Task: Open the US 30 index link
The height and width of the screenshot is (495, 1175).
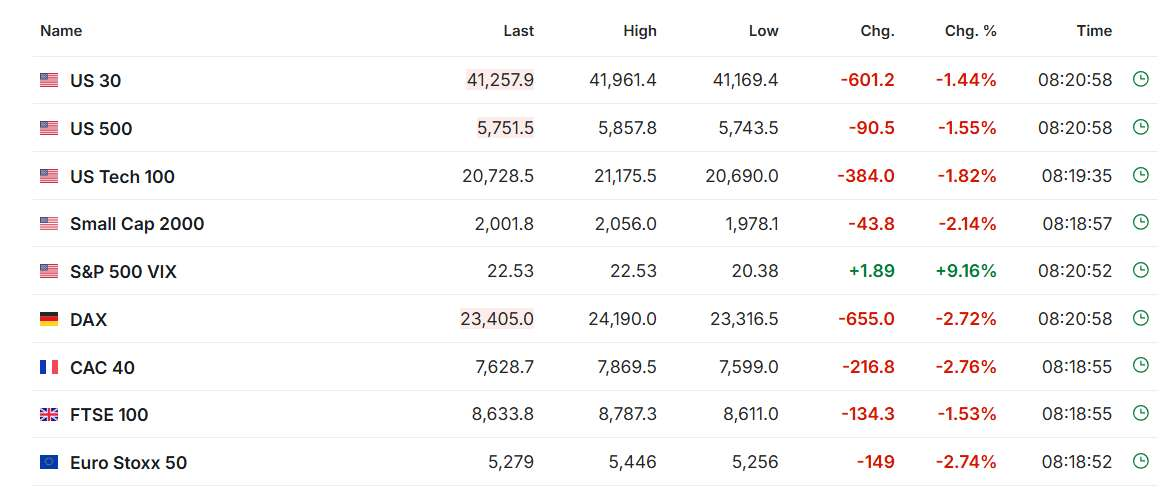Action: coord(95,80)
